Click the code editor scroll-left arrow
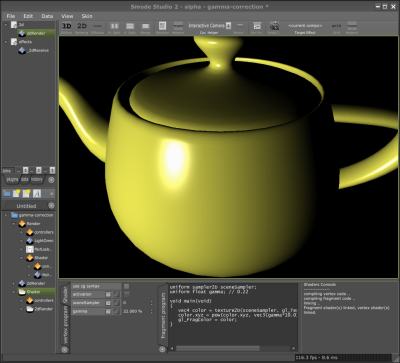The height and width of the screenshot is (363, 400). pos(172,348)
